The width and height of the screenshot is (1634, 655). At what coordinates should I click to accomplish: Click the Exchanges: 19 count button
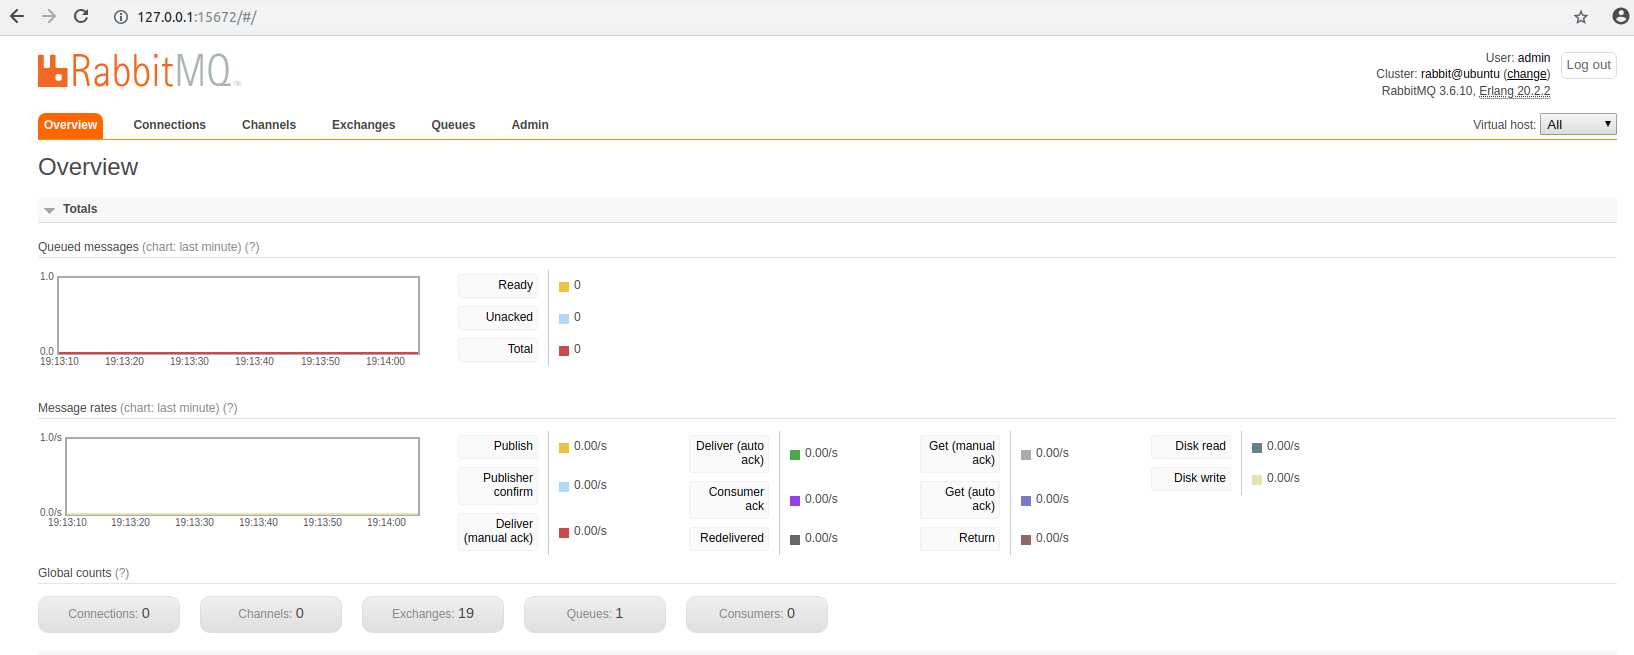[433, 614]
